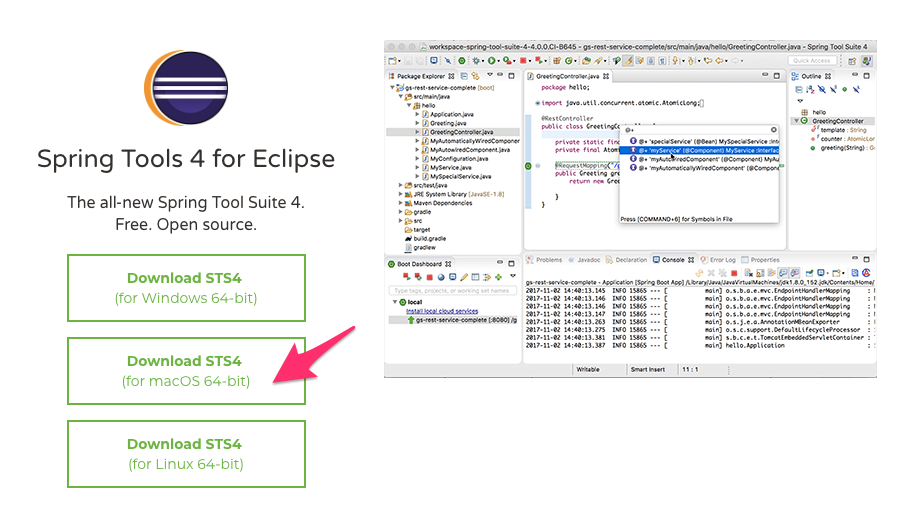The image size is (902, 509).
Task: Click the Boot Dashboard start/restart icon
Action: coord(407,277)
